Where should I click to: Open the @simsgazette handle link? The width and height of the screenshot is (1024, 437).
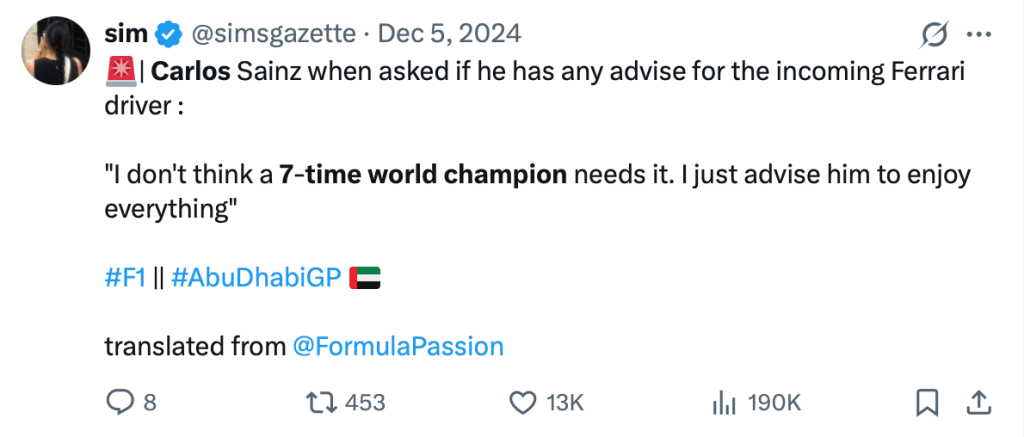[x=272, y=34]
